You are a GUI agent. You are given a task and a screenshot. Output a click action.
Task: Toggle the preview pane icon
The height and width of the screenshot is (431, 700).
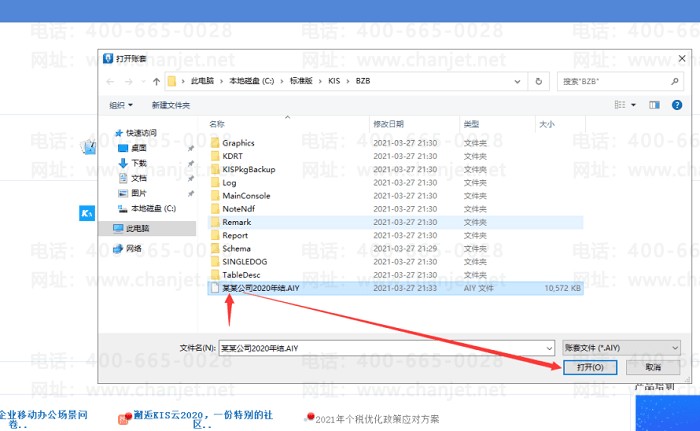point(655,104)
